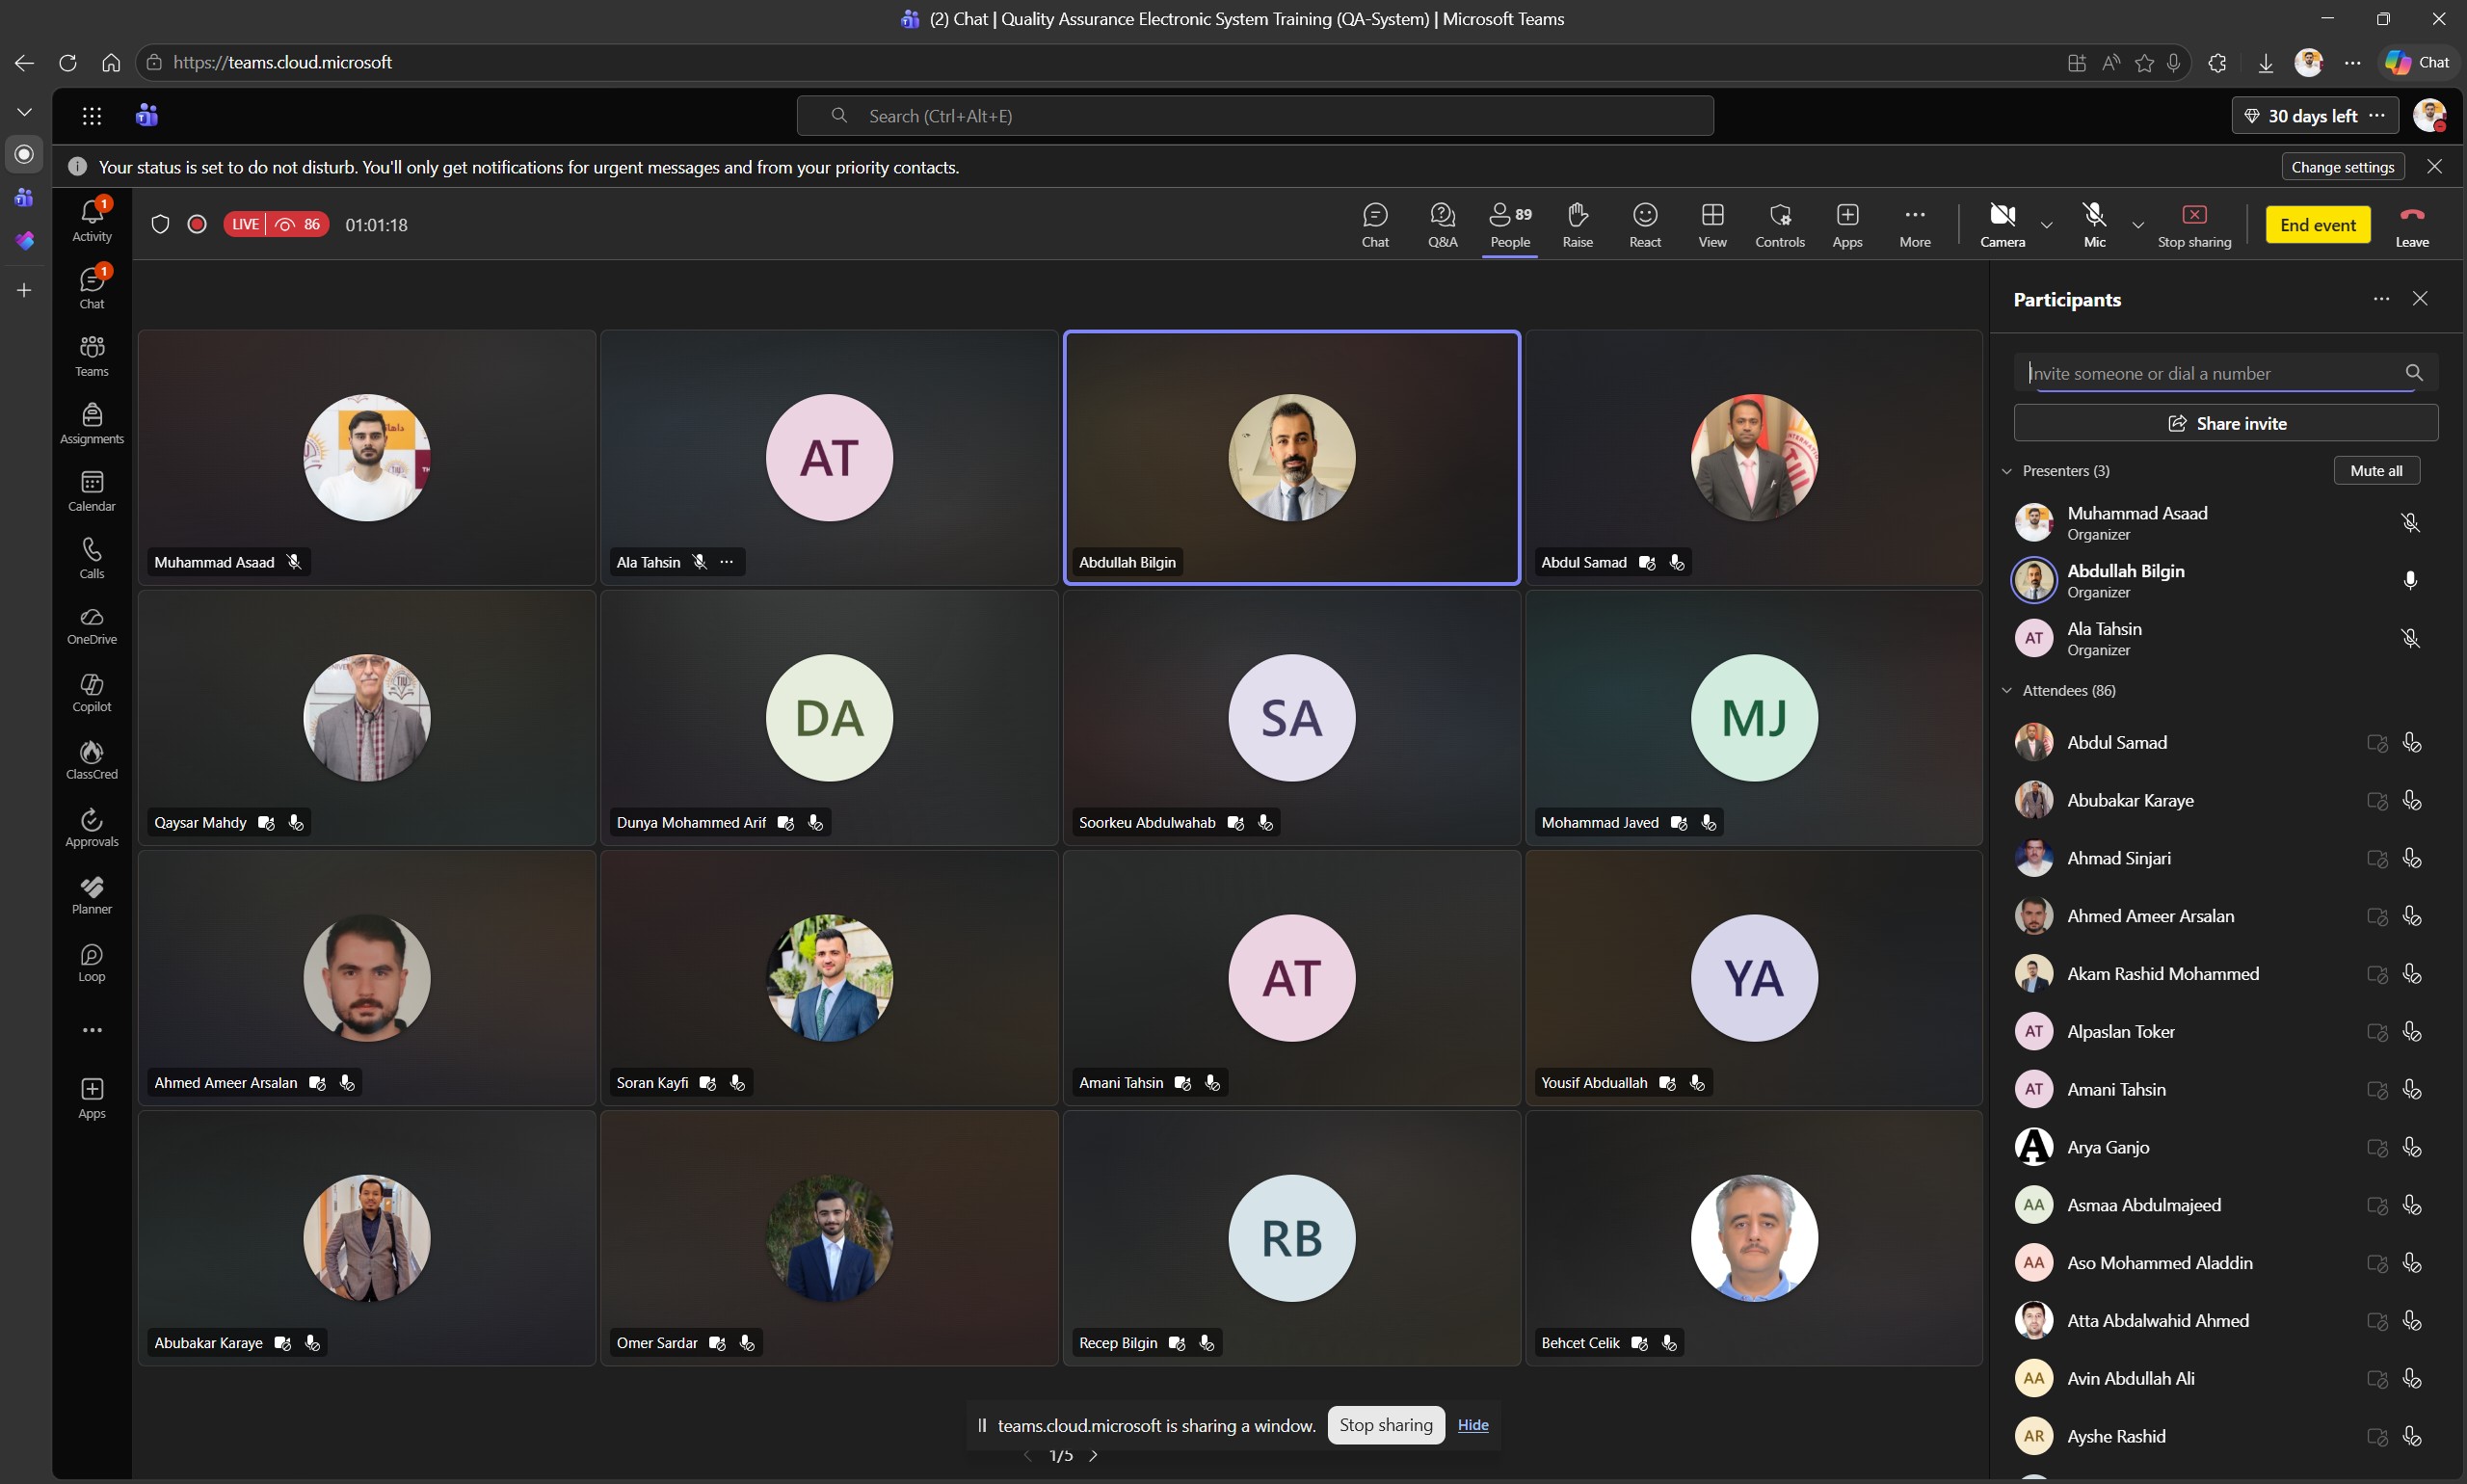Click the Hide link in sharing bar

coord(1472,1425)
